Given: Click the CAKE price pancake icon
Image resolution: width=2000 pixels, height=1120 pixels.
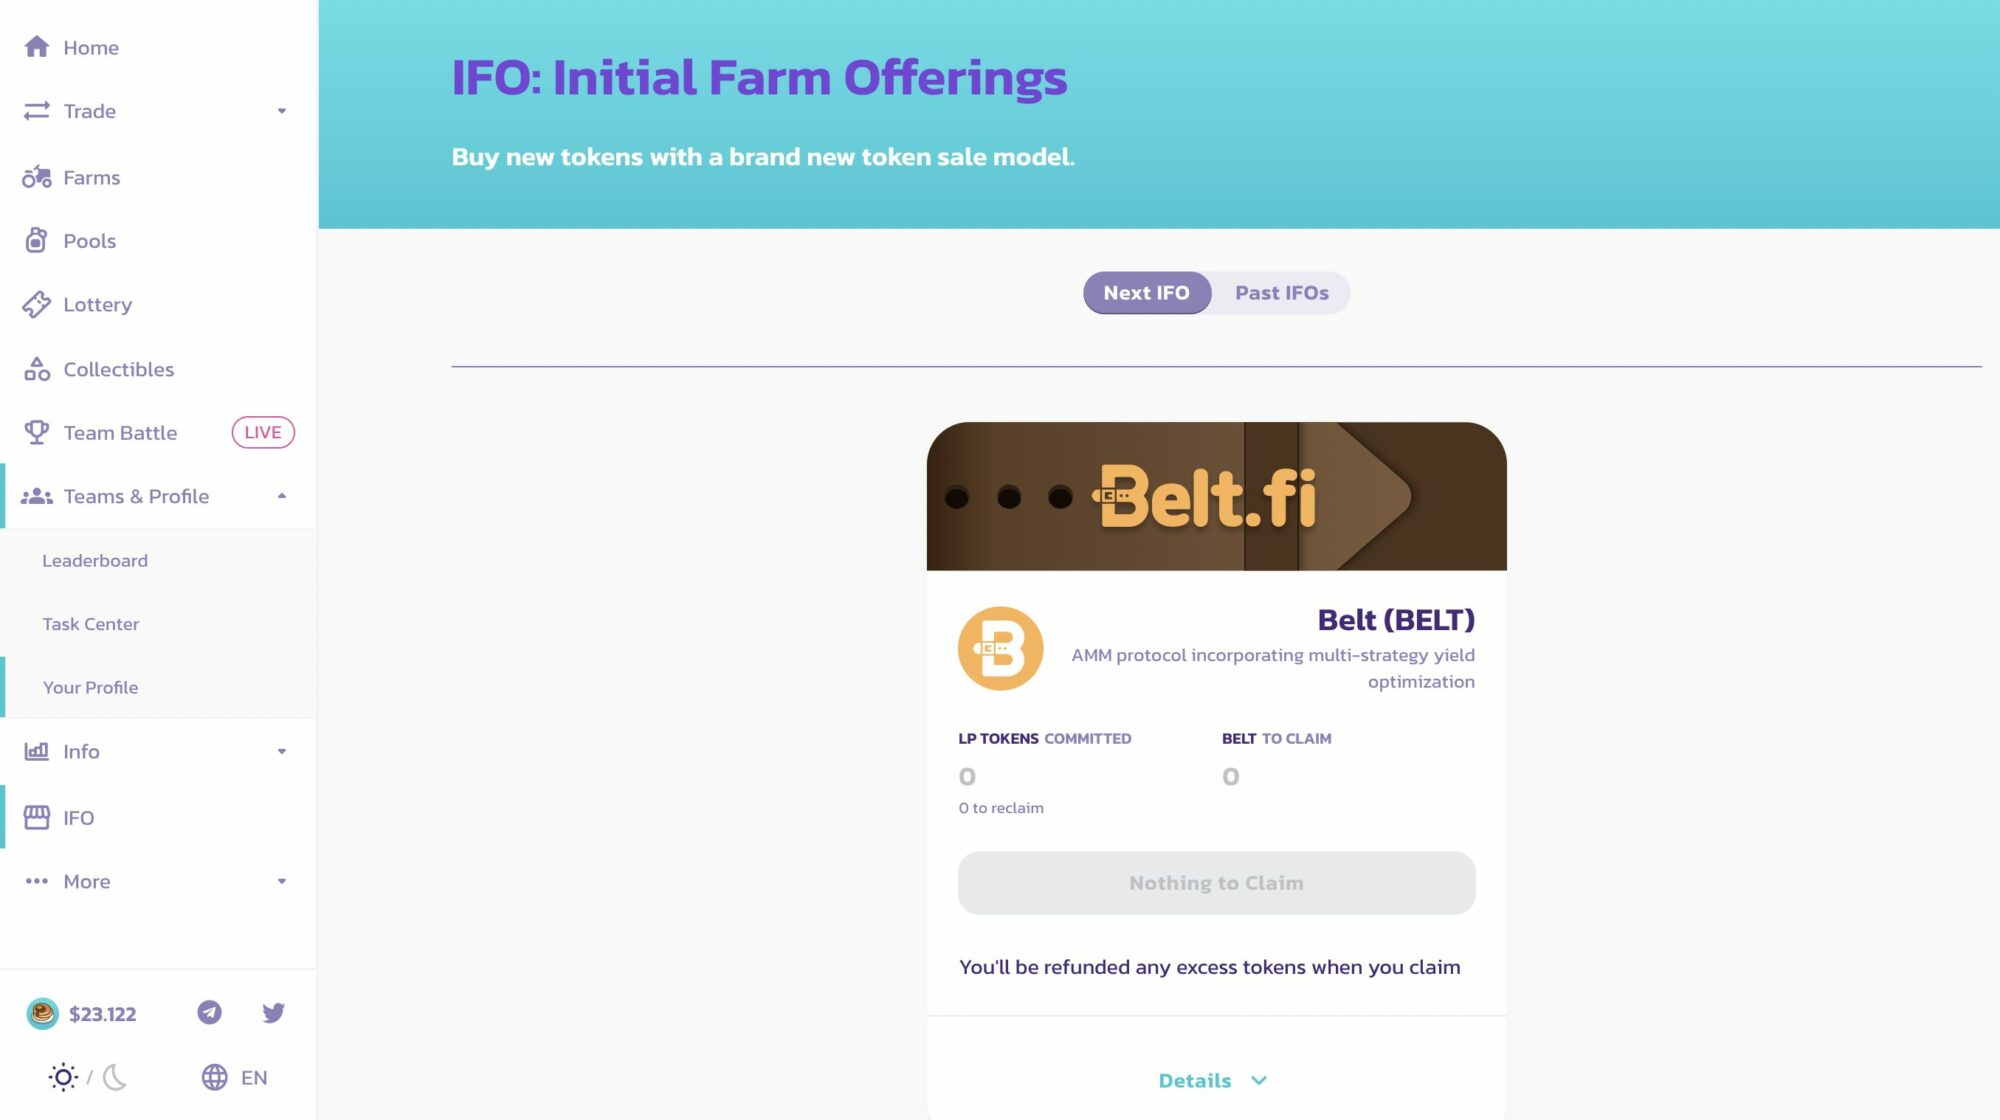Looking at the screenshot, I should [42, 1013].
